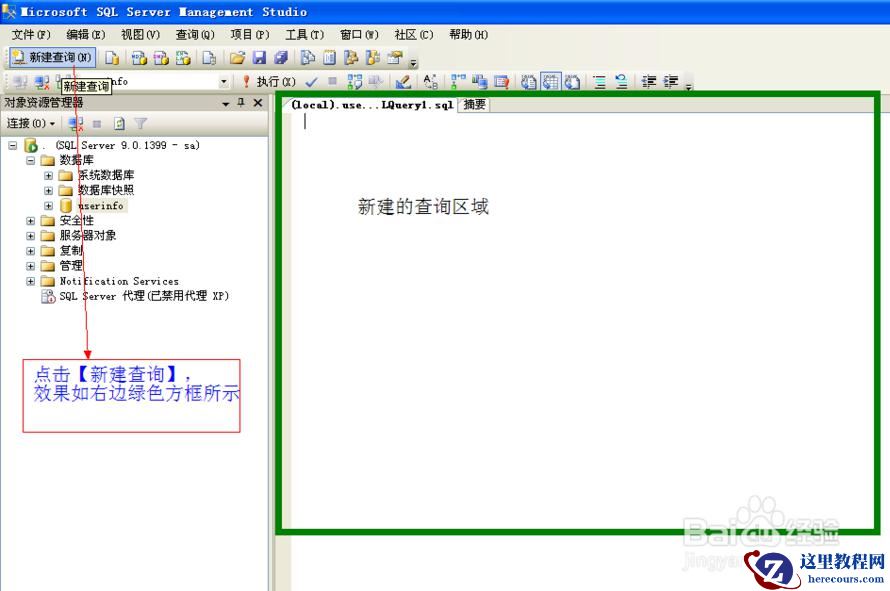Toggle auto-hide pin on Object Explorer
Viewport: 890px width, 591px height.
click(241, 103)
